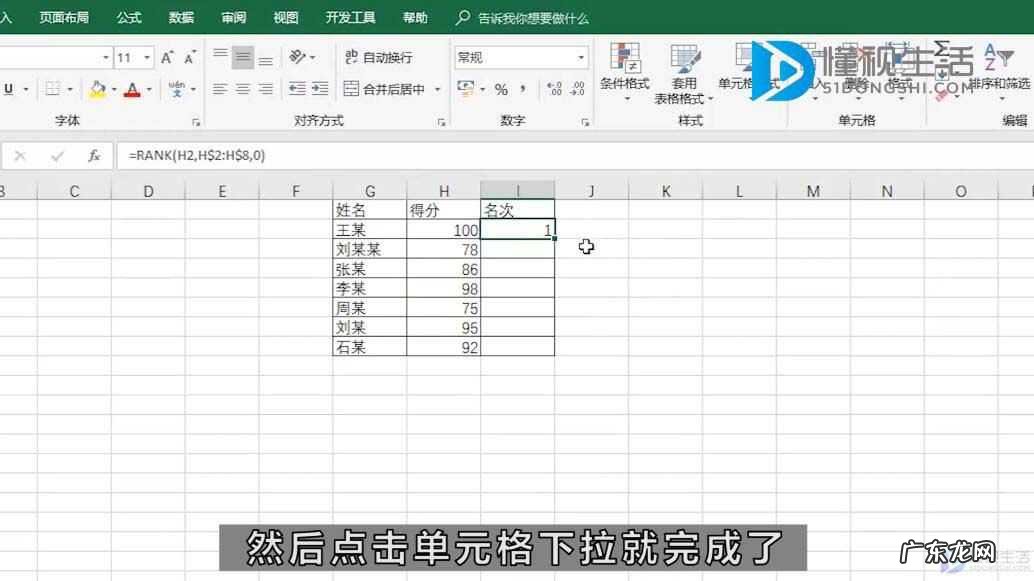Switch to the 数据 ribbon tab
This screenshot has height=581, width=1034.
point(180,17)
